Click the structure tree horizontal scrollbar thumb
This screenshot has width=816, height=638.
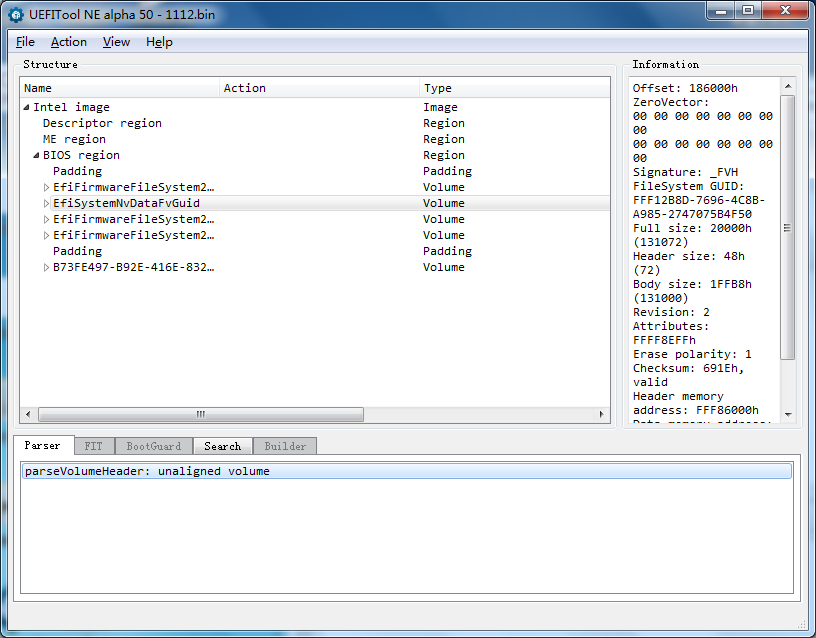(201, 415)
